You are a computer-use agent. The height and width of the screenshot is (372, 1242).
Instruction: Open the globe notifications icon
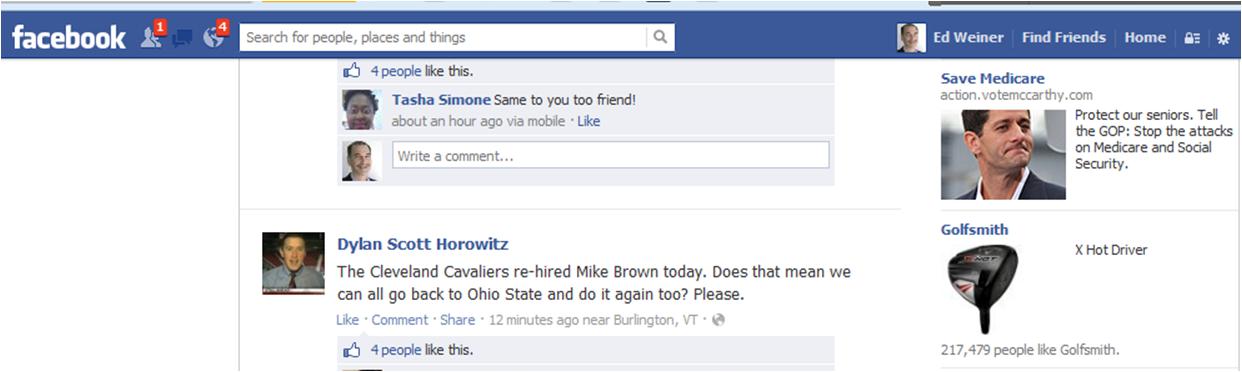click(x=214, y=37)
